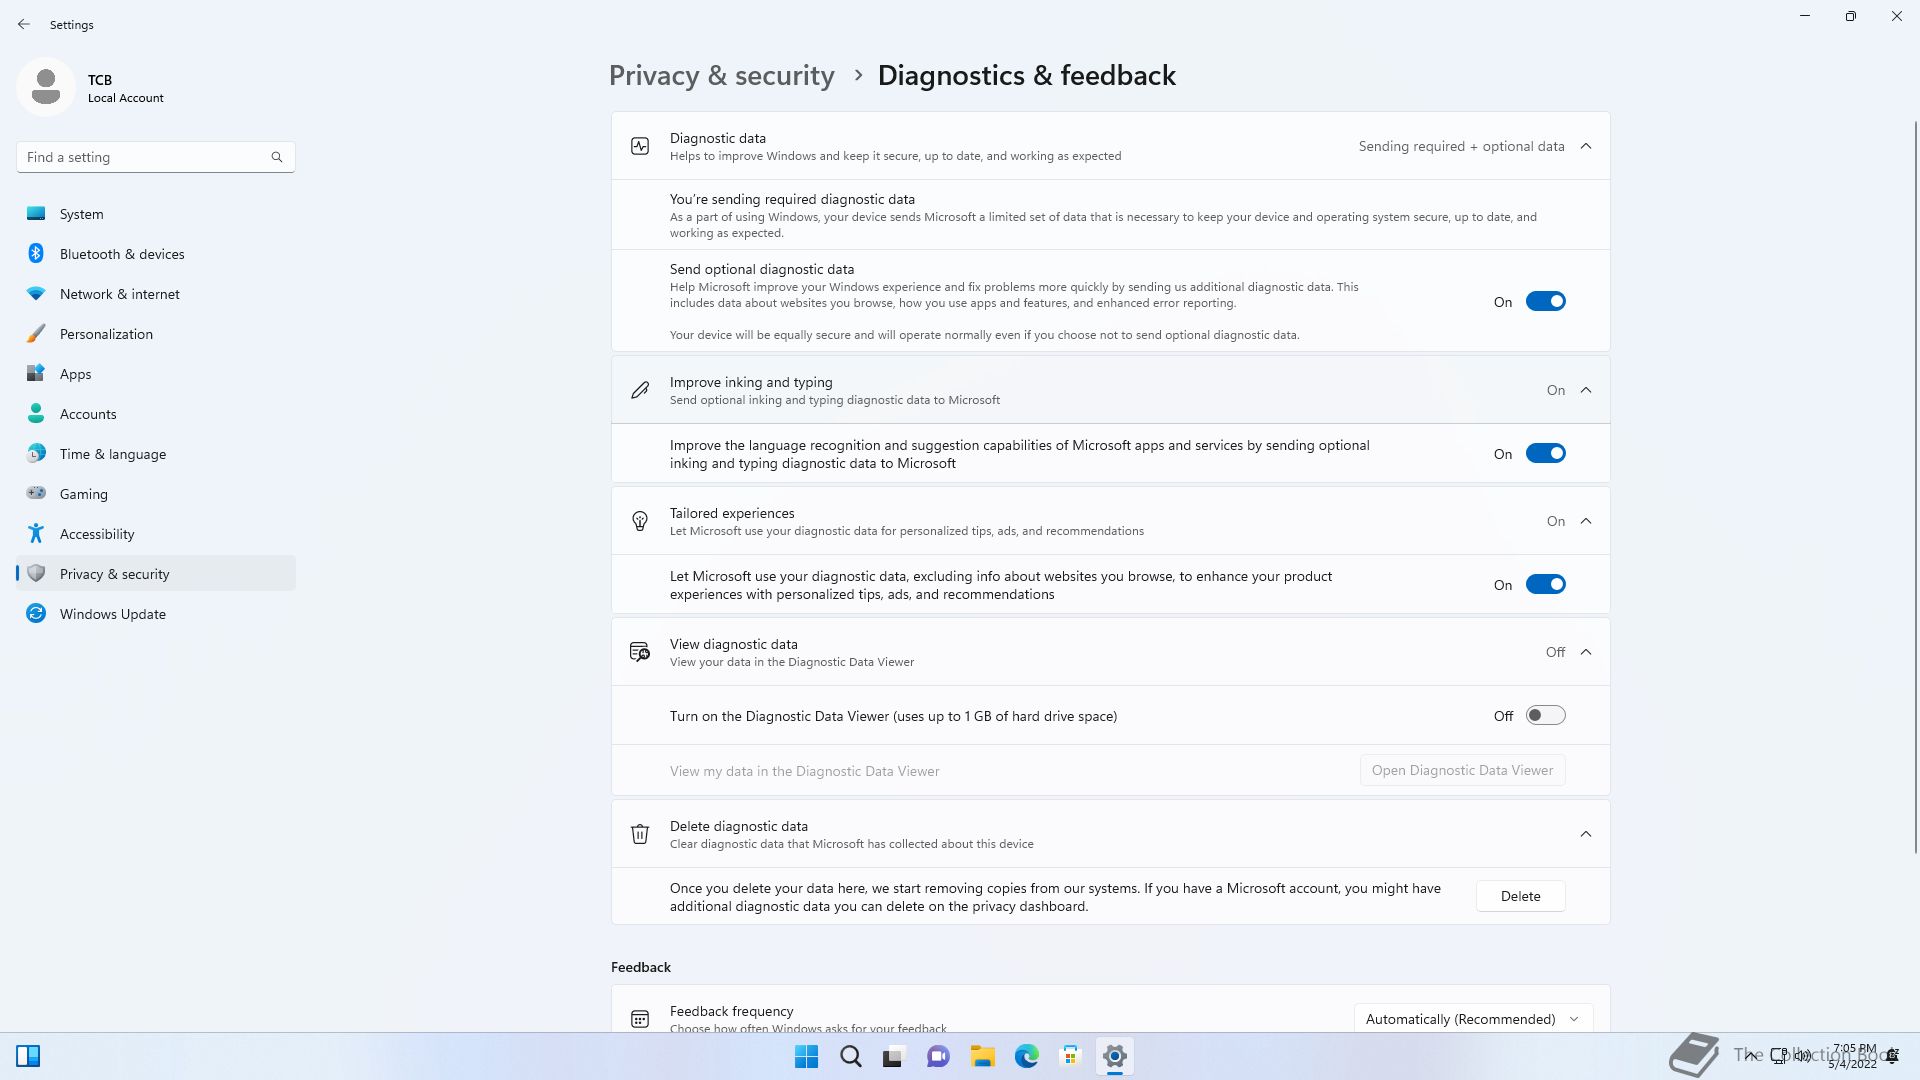Click in the Find a setting field
This screenshot has height=1080, width=1920.
coord(155,157)
